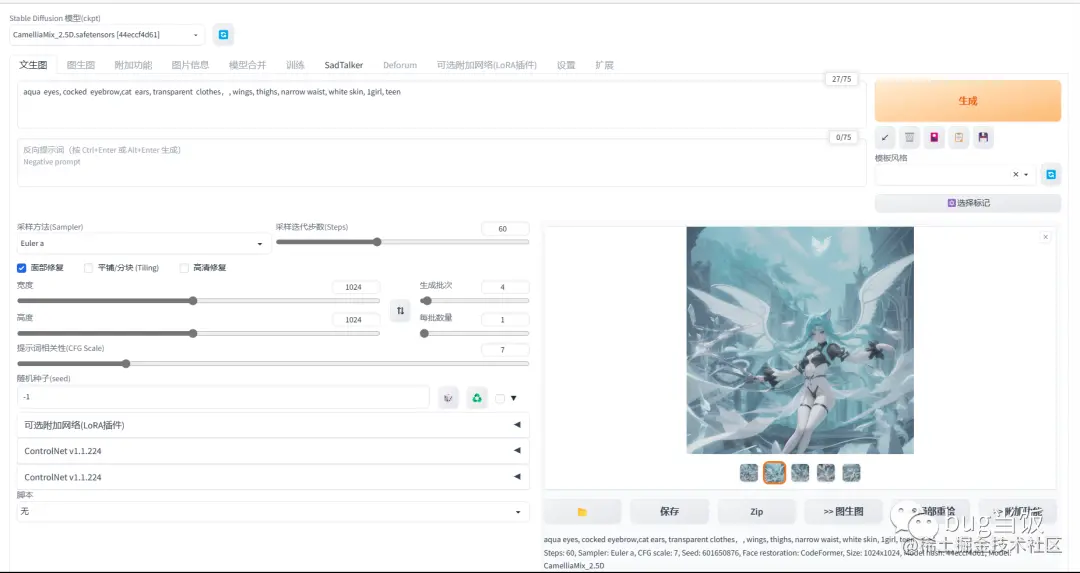Enable the Hires fix (高清修复) checkbox
The height and width of the screenshot is (573, 1080).
[184, 268]
